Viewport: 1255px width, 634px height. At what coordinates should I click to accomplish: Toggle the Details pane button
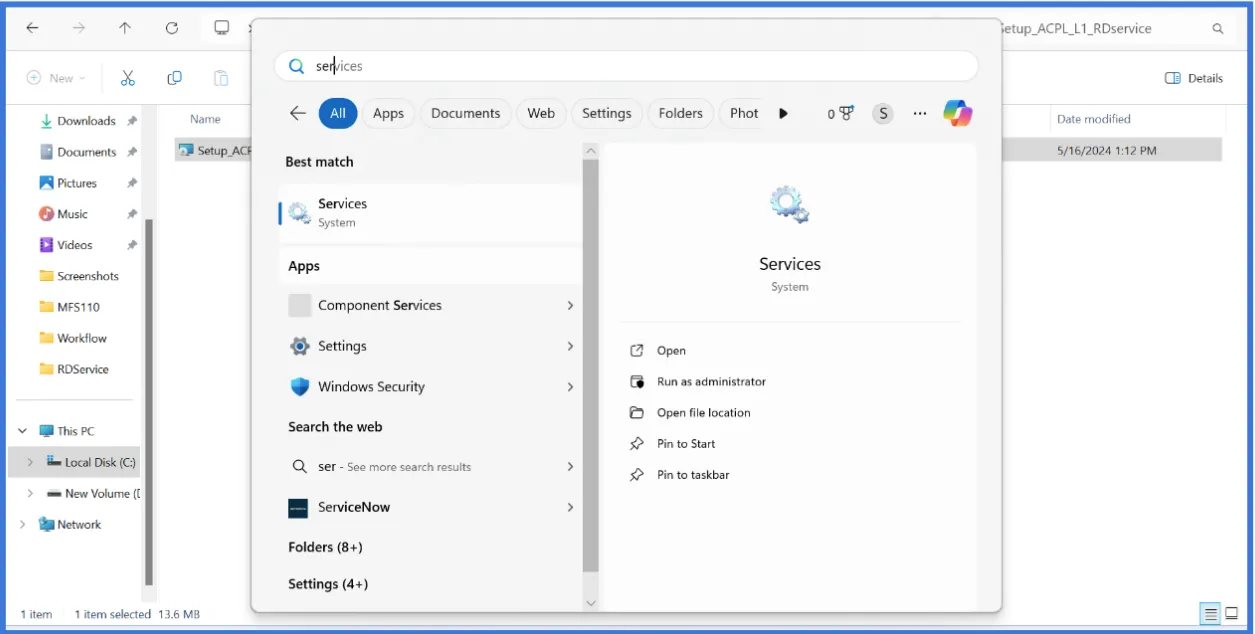pos(1194,78)
